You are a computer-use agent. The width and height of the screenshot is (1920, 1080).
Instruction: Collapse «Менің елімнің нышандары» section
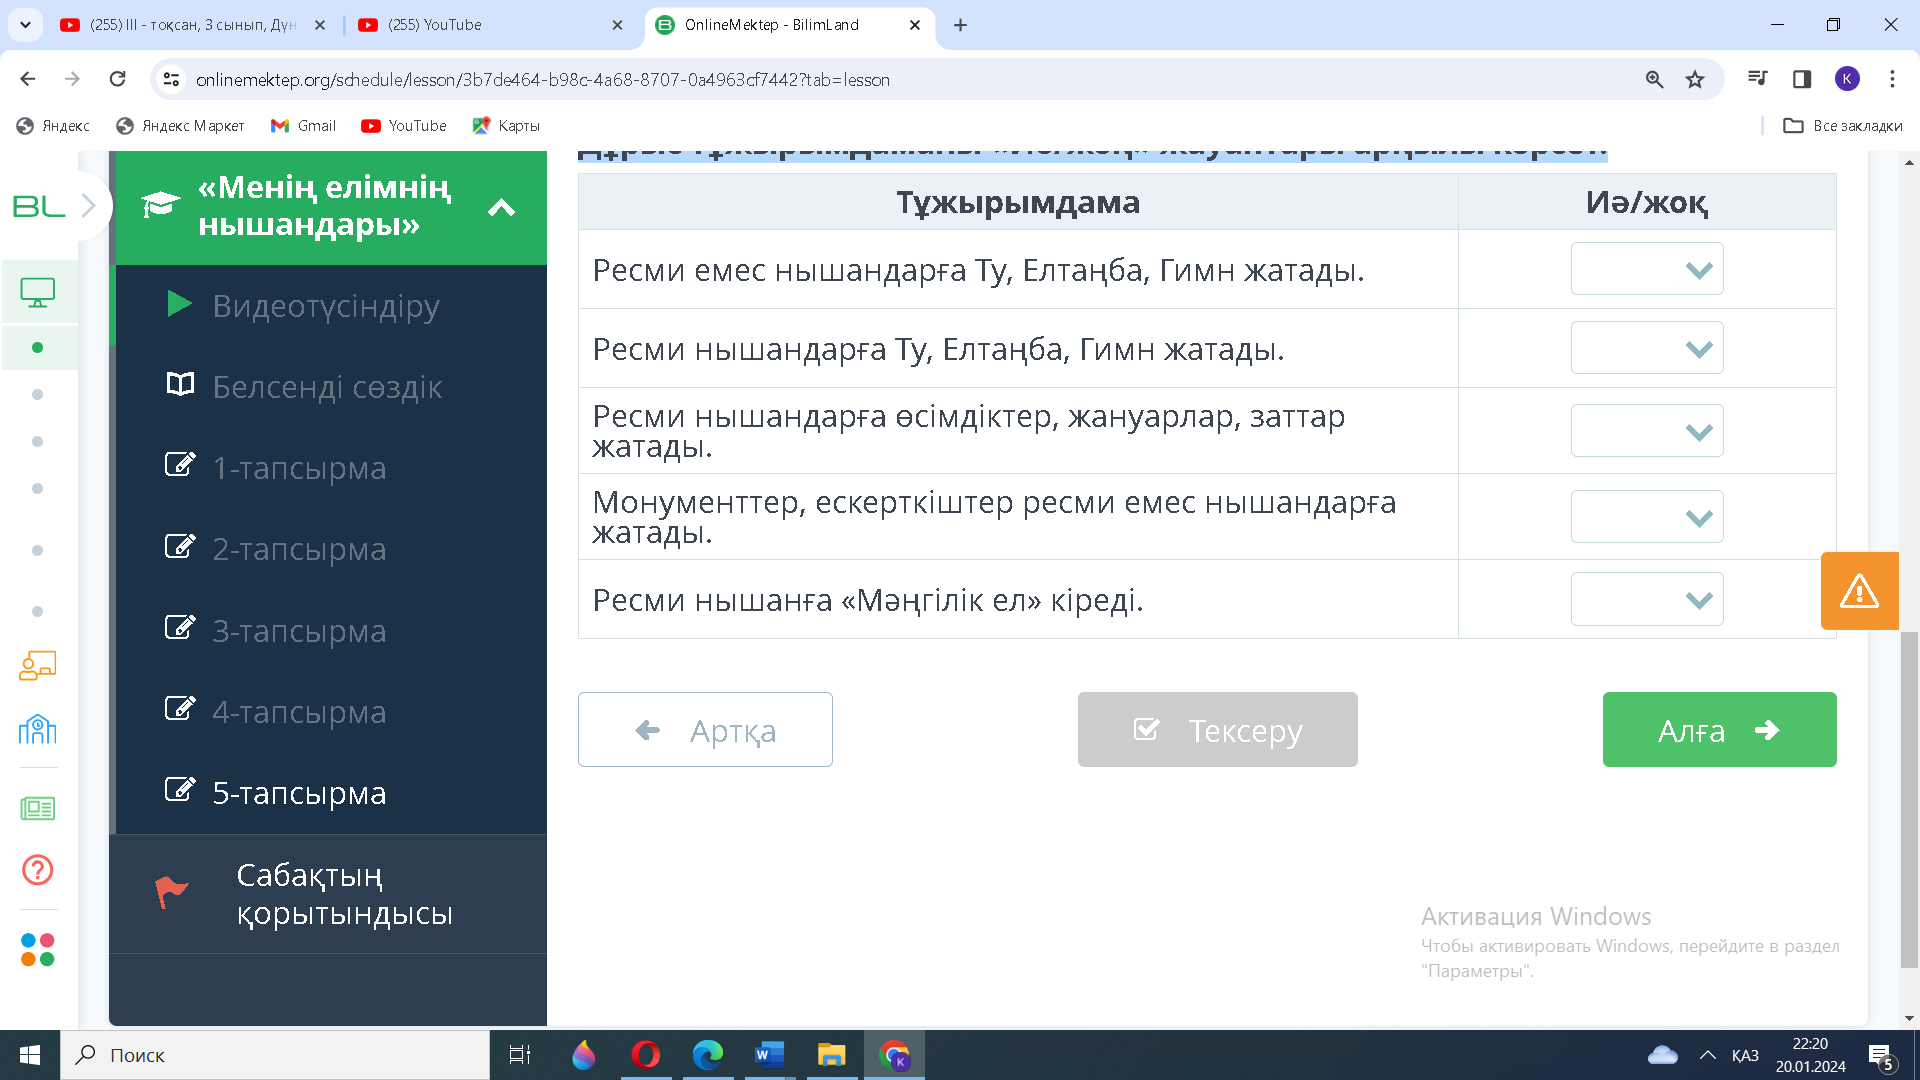click(501, 207)
